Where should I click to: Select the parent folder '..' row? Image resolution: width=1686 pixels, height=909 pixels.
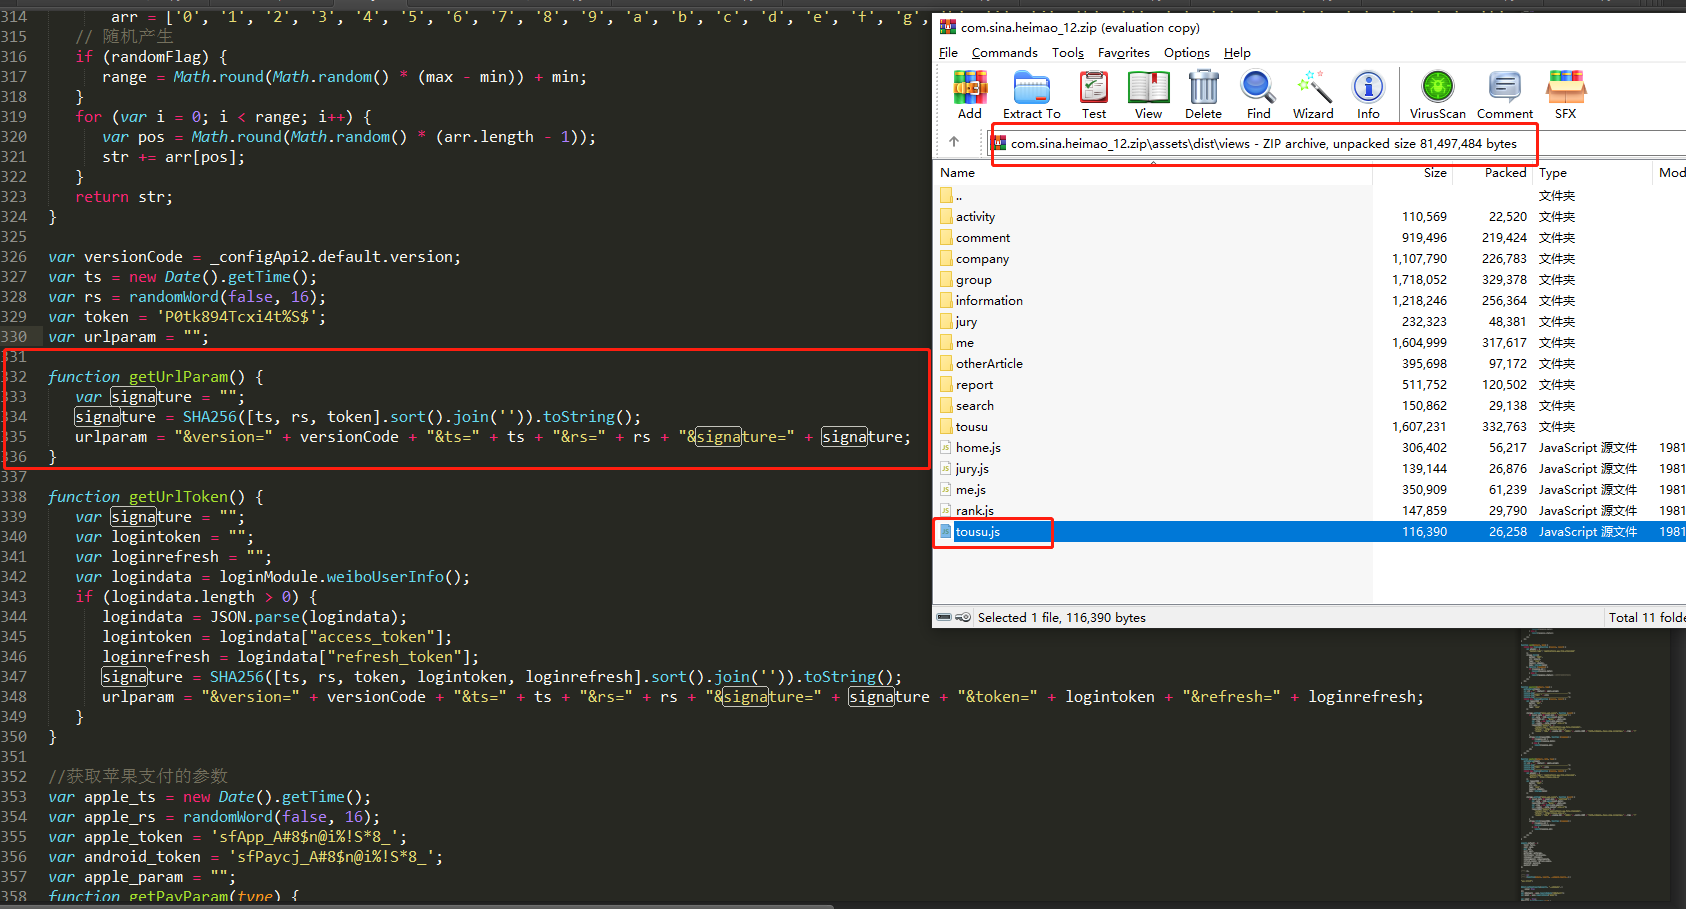pyautogui.click(x=1310, y=195)
